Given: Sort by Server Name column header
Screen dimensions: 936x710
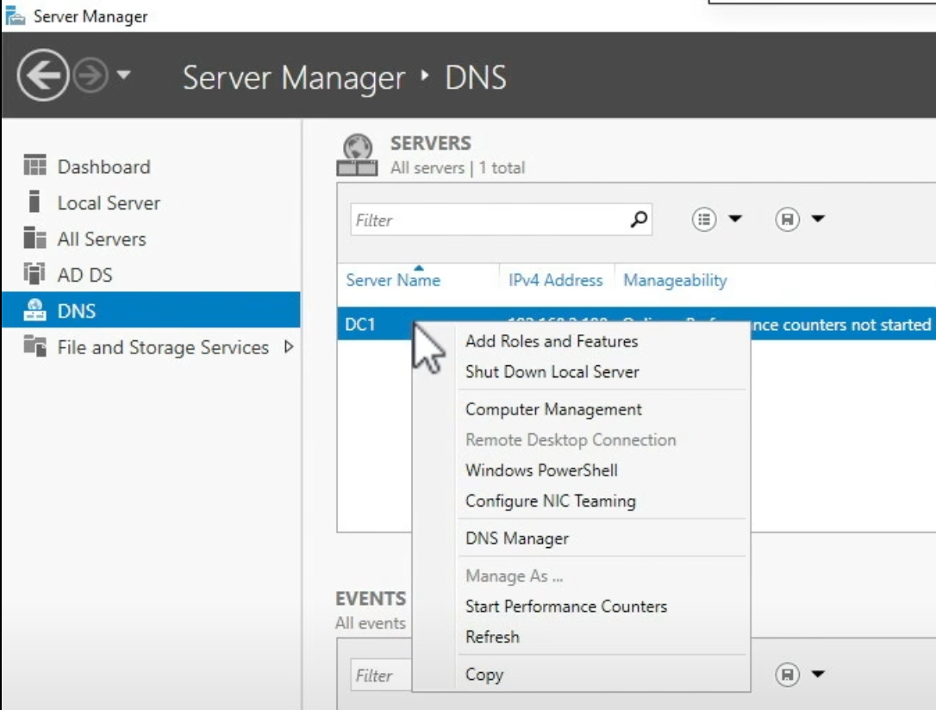Looking at the screenshot, I should (x=393, y=280).
